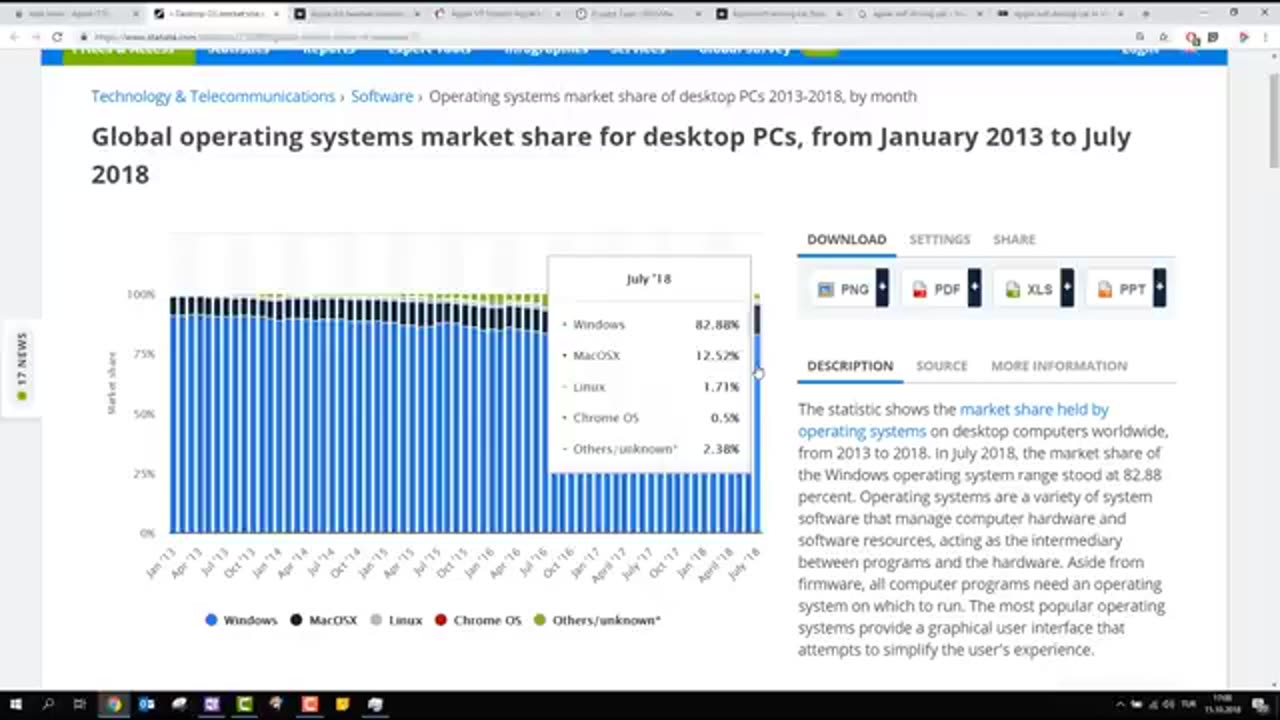Toggle the Others/unknown series in legend

(597, 620)
